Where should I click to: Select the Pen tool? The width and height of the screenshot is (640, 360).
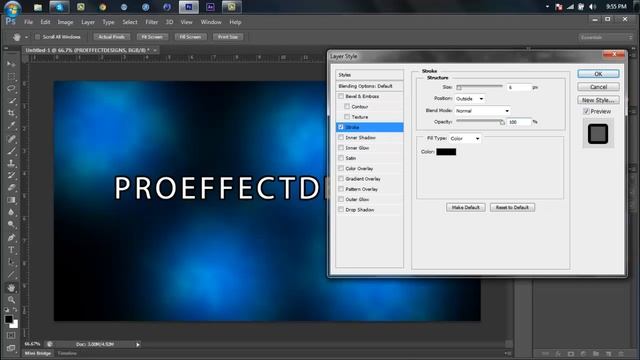pos(11,238)
